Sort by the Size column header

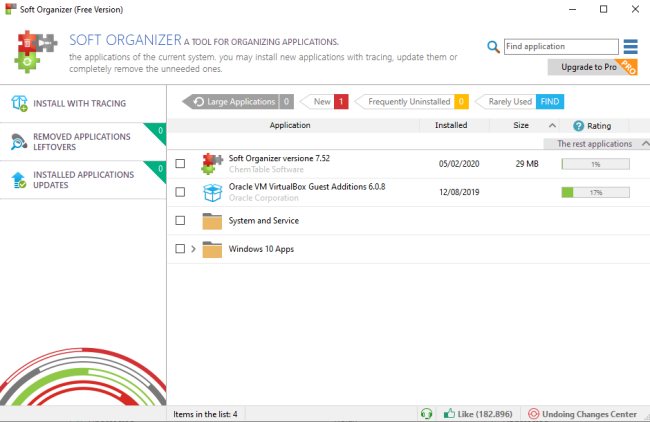click(x=521, y=125)
